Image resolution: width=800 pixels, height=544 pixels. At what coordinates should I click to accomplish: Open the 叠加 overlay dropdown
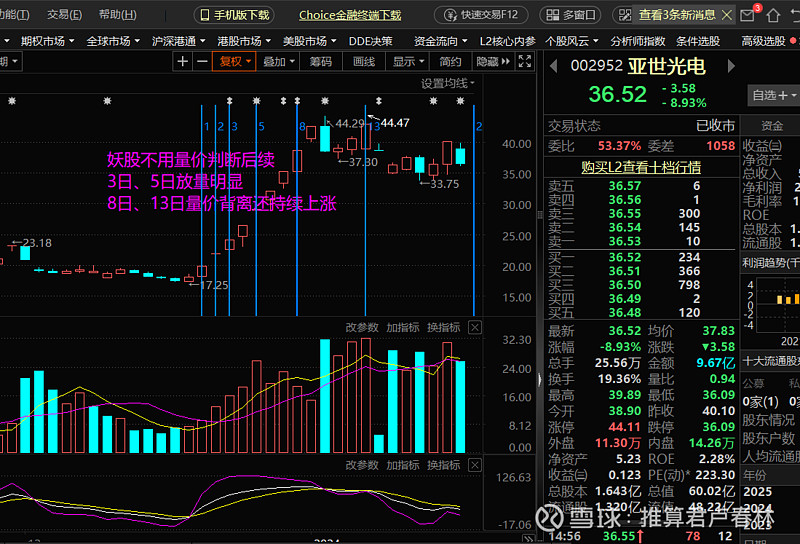(277, 61)
